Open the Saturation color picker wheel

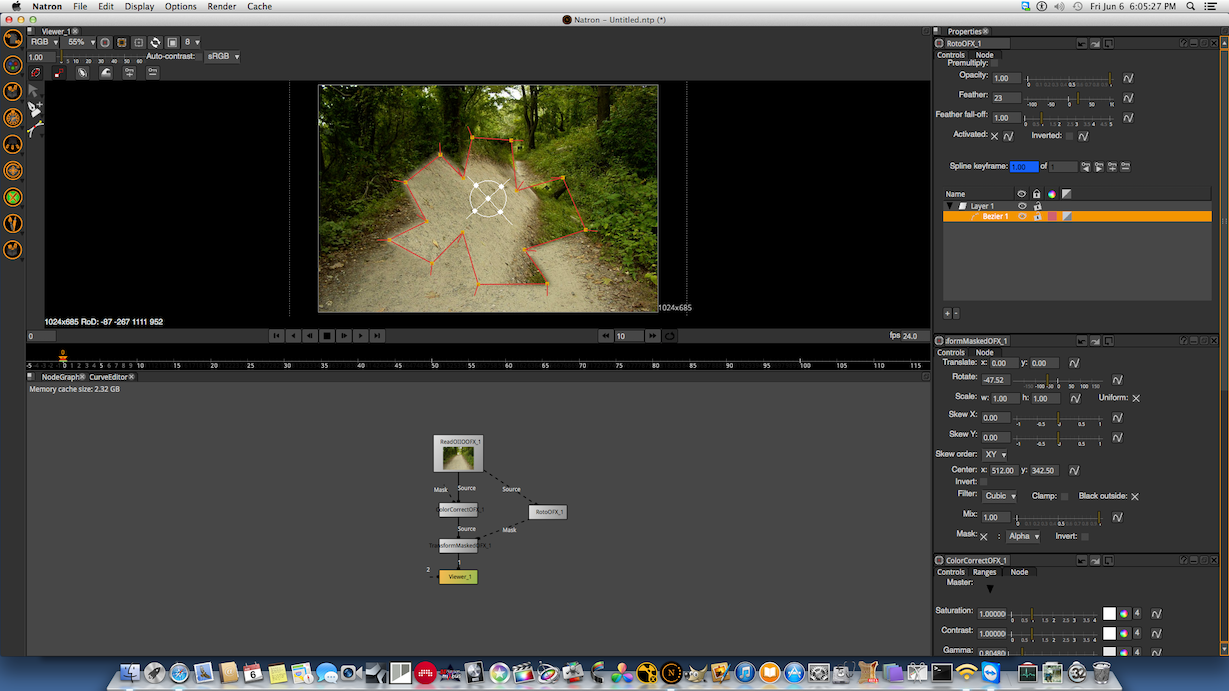tap(1123, 613)
